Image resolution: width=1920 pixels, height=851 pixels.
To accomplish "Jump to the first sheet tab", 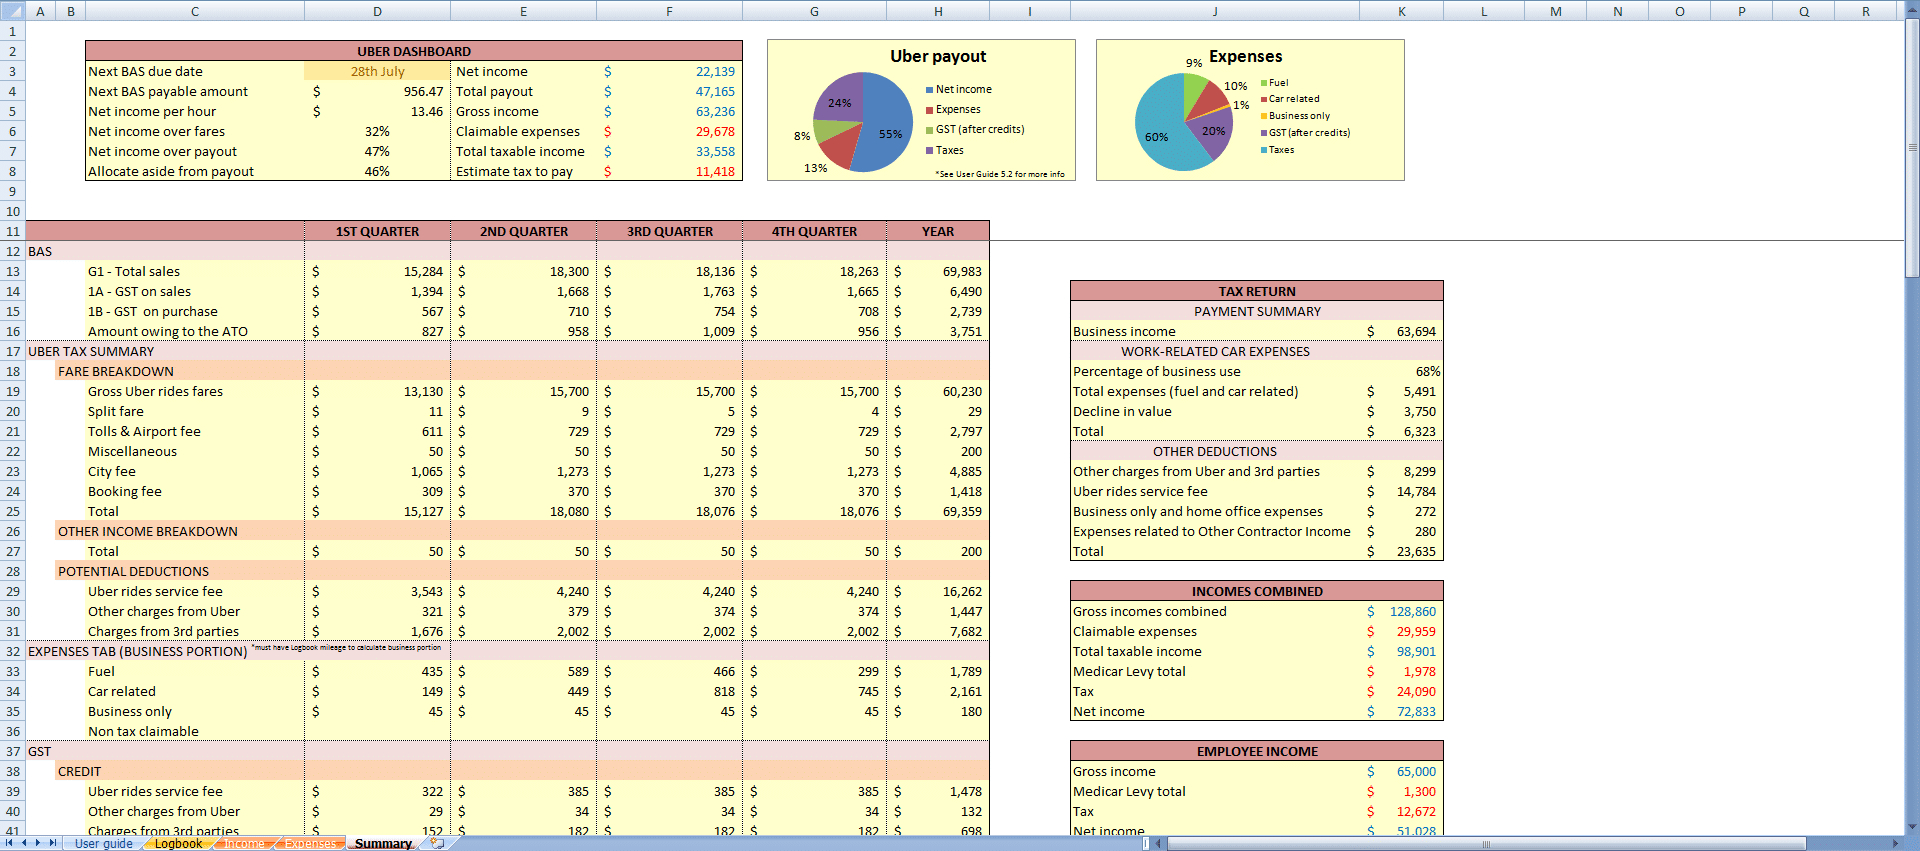I will click(x=10, y=843).
